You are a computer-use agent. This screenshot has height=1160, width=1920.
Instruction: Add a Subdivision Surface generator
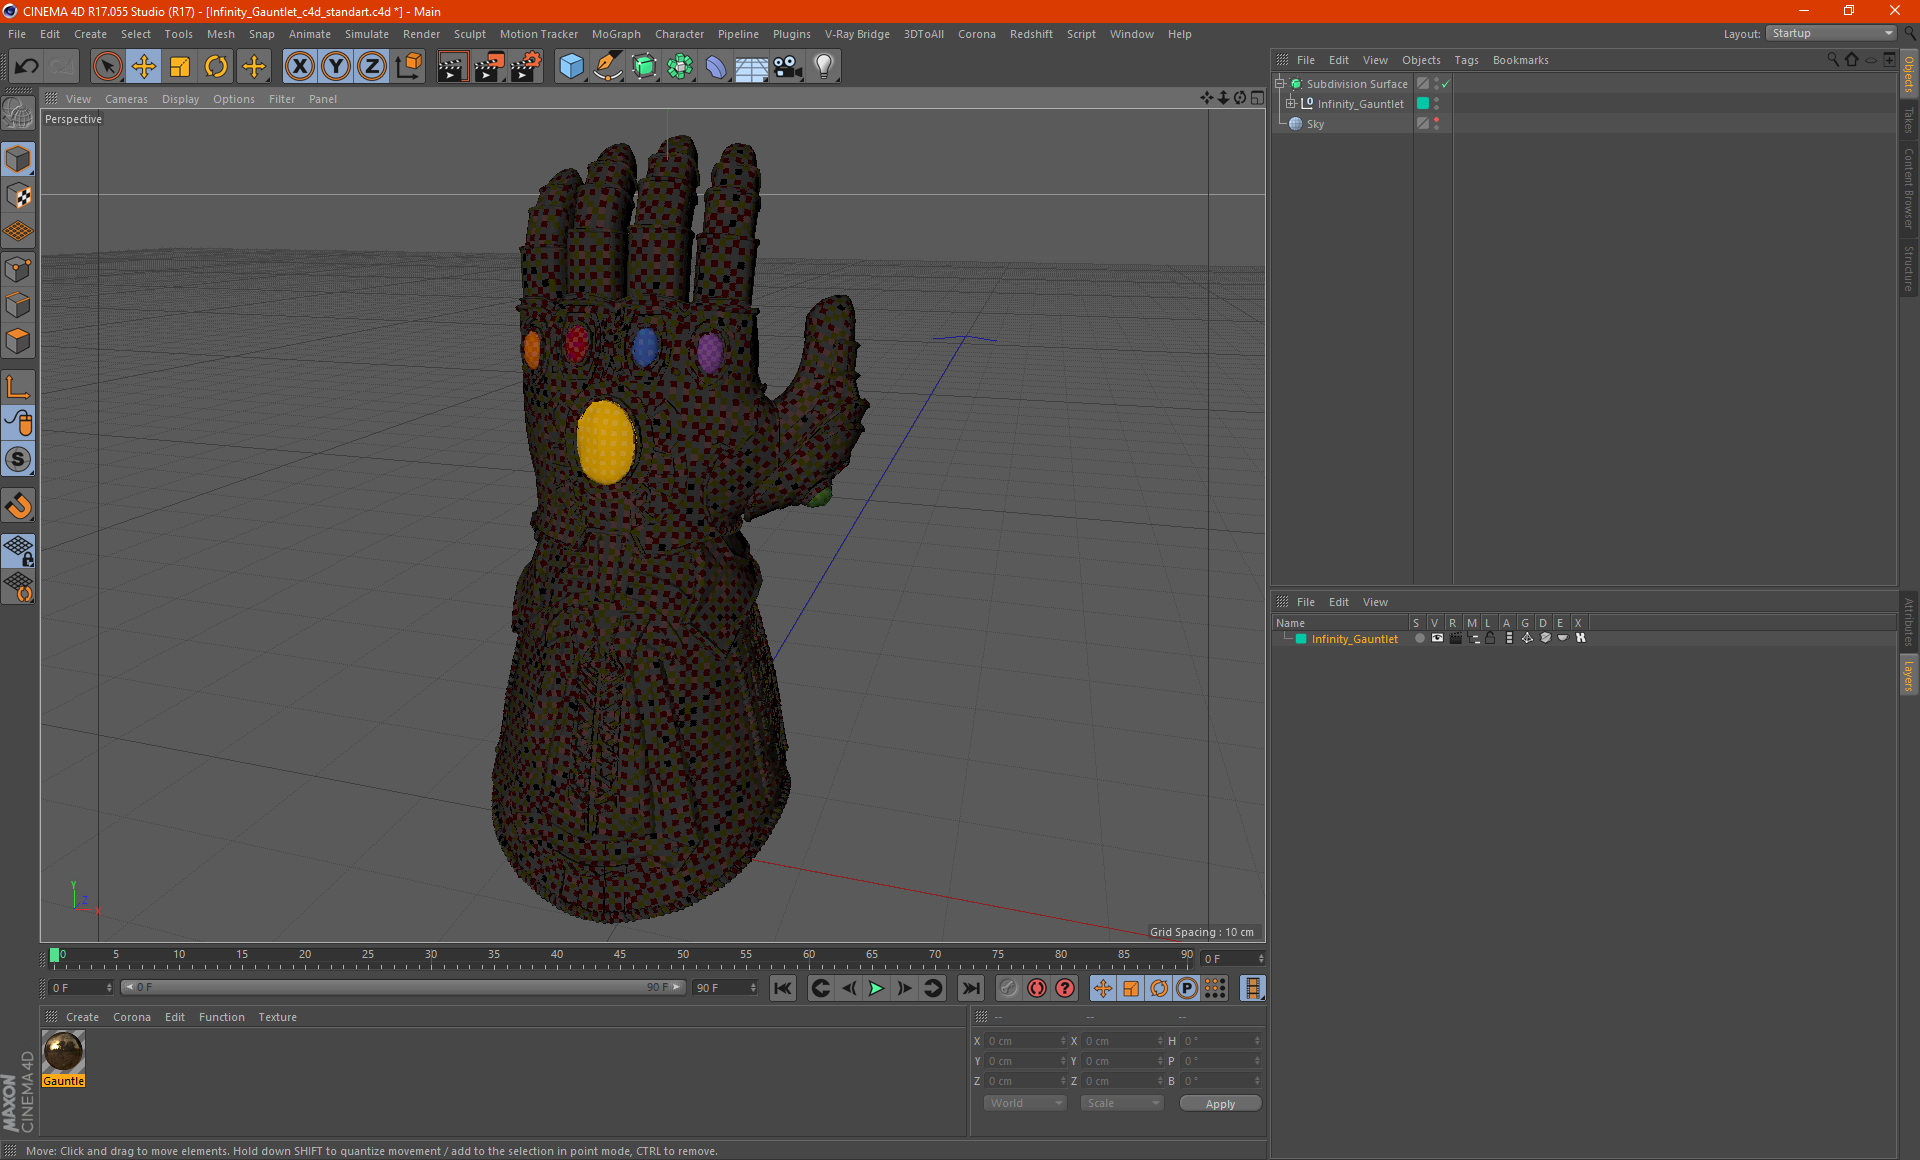click(644, 67)
